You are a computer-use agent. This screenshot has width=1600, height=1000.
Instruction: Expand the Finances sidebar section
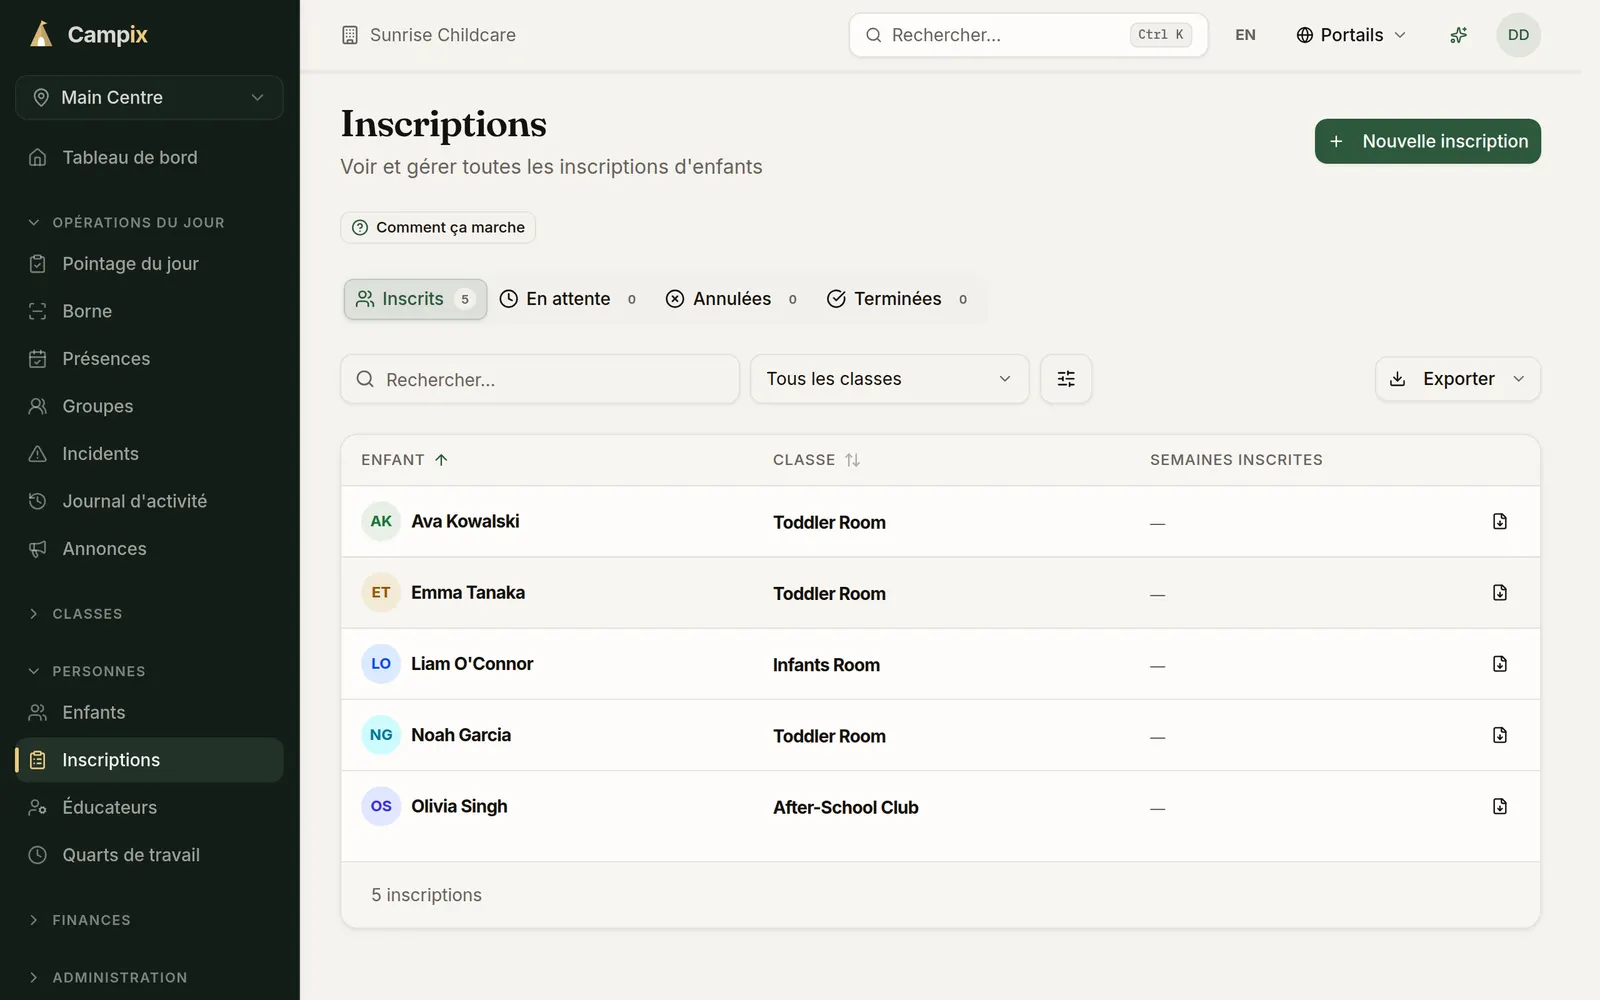coord(80,920)
